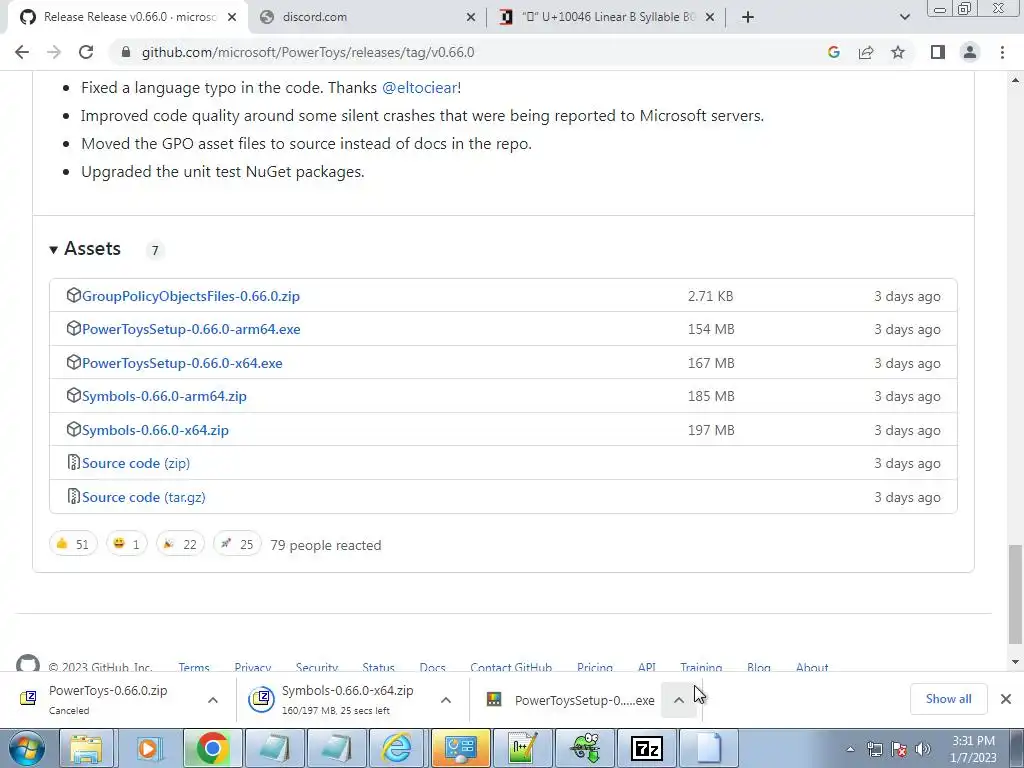1024x768 pixels.
Task: Open the tab search dropdown arrow
Action: (904, 17)
